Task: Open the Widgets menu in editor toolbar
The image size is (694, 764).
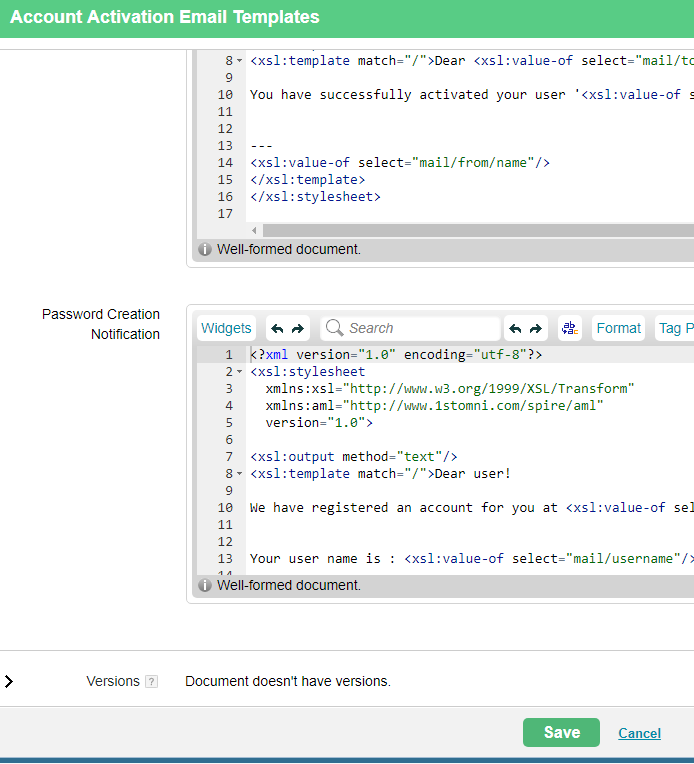Action: point(226,328)
